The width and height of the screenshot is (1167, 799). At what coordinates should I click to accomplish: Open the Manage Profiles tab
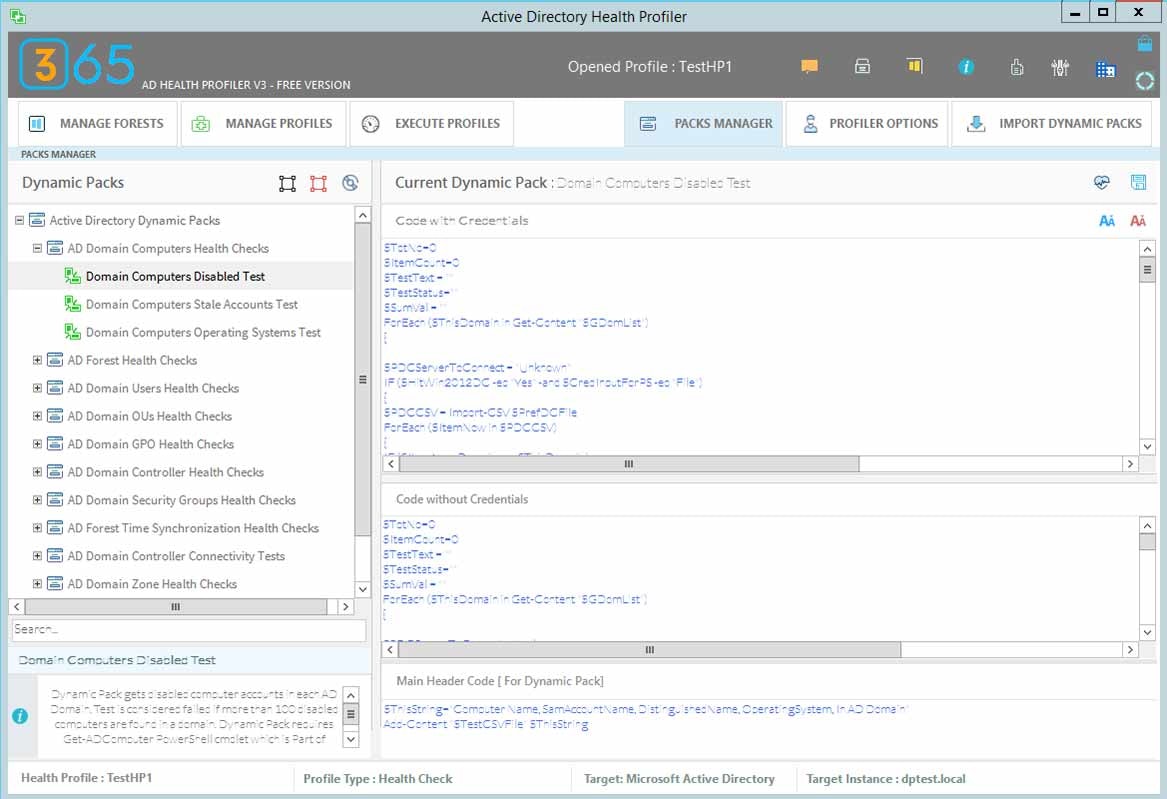(263, 123)
